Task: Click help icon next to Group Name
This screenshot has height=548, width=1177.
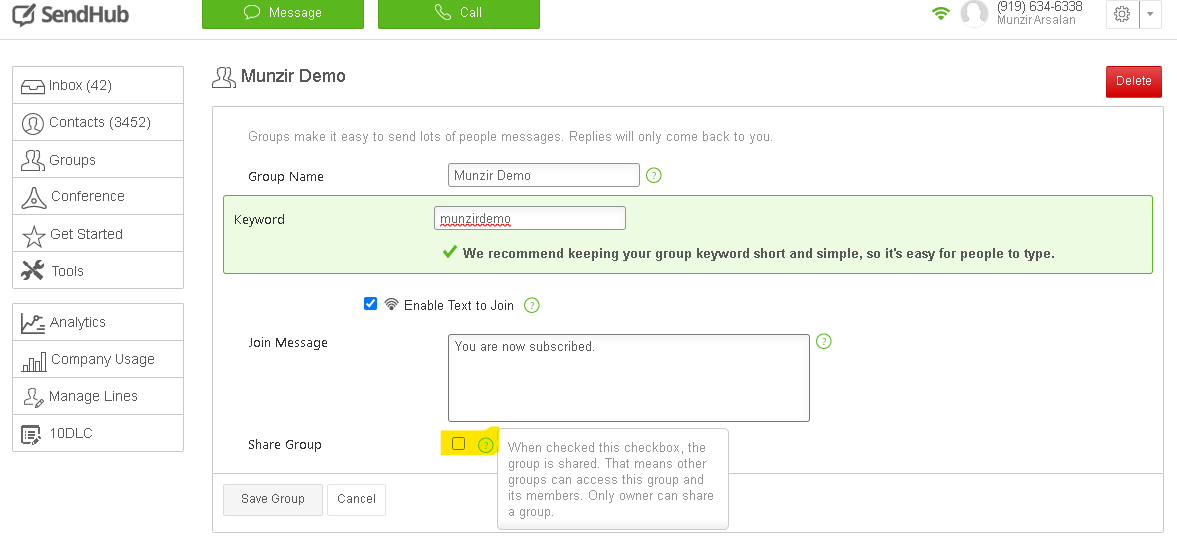Action: tap(654, 176)
